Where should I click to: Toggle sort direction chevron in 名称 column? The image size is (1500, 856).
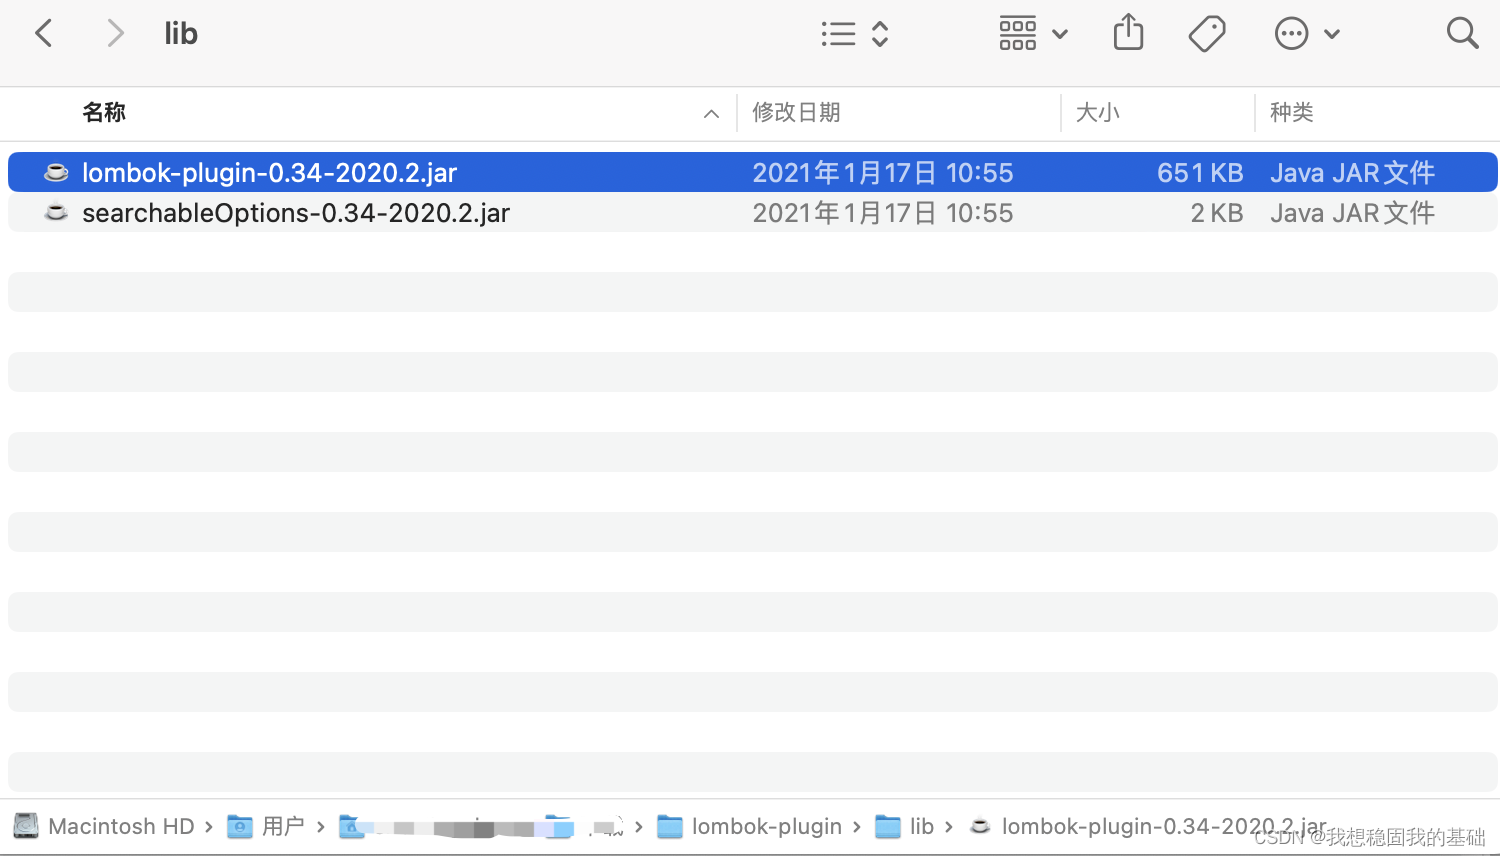pos(711,114)
